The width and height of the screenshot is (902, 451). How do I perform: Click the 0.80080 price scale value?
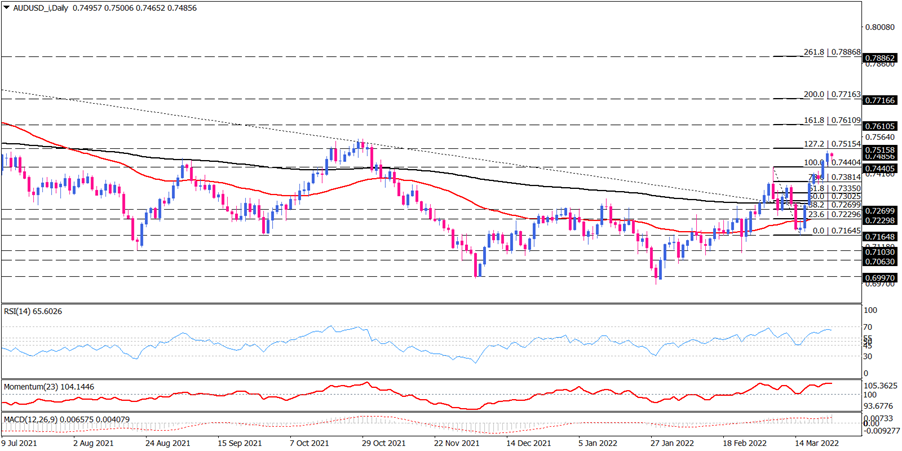880,27
